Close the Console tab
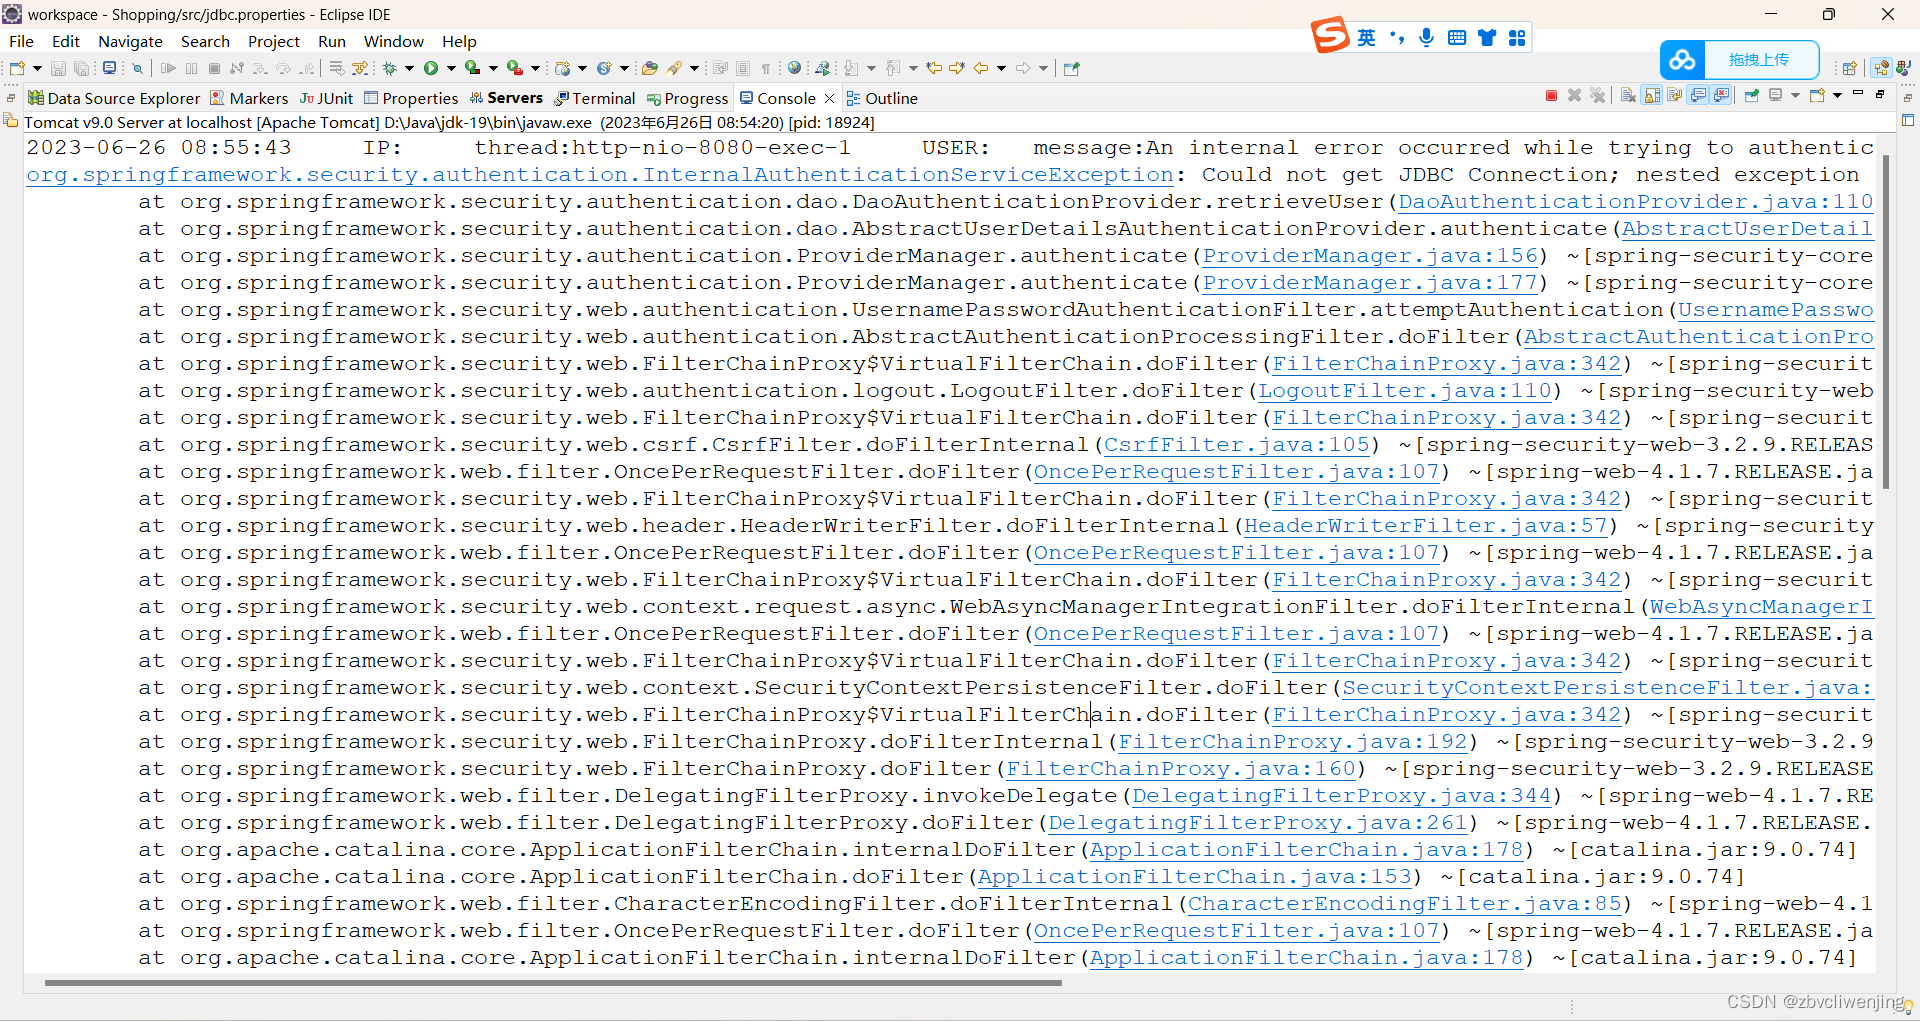Screen dimensions: 1920x1021 click(x=829, y=98)
